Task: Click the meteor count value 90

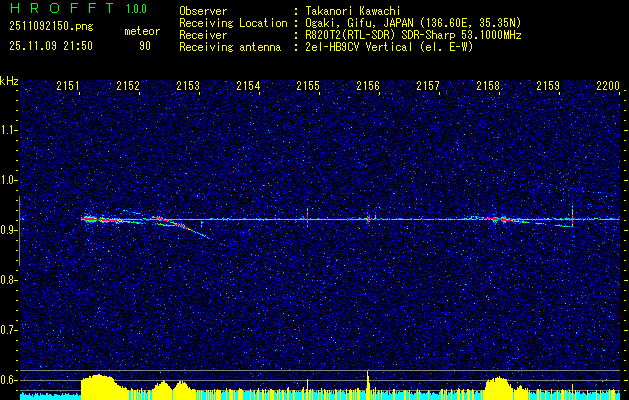Action: tap(145, 46)
